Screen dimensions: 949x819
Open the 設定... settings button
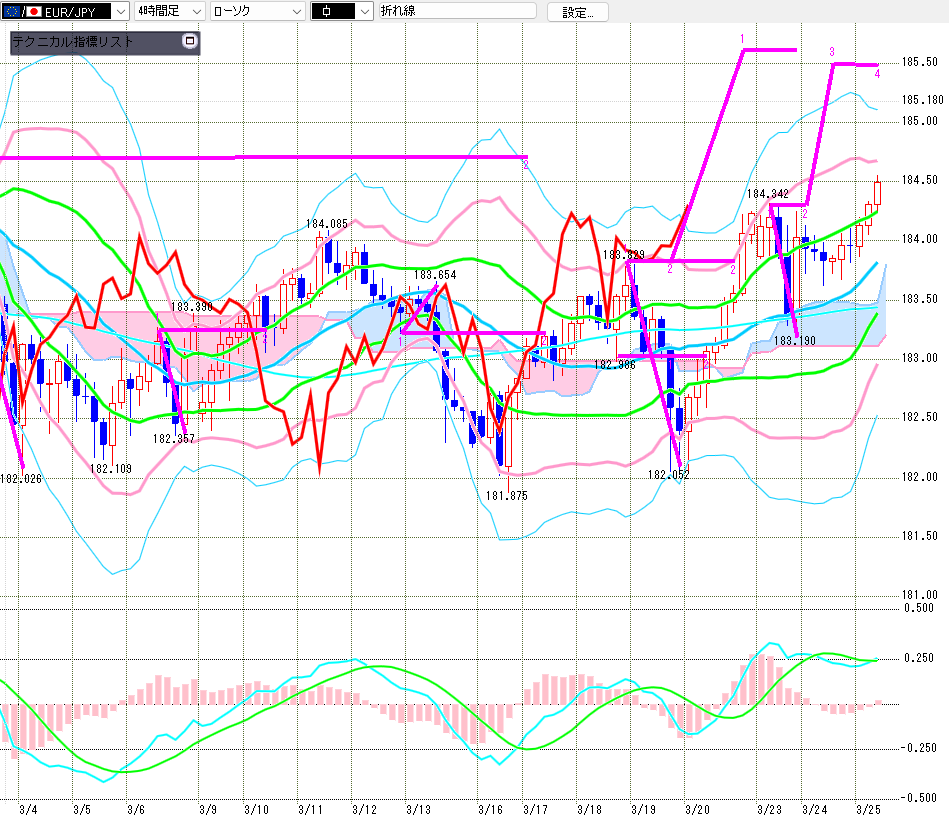pyautogui.click(x=584, y=12)
